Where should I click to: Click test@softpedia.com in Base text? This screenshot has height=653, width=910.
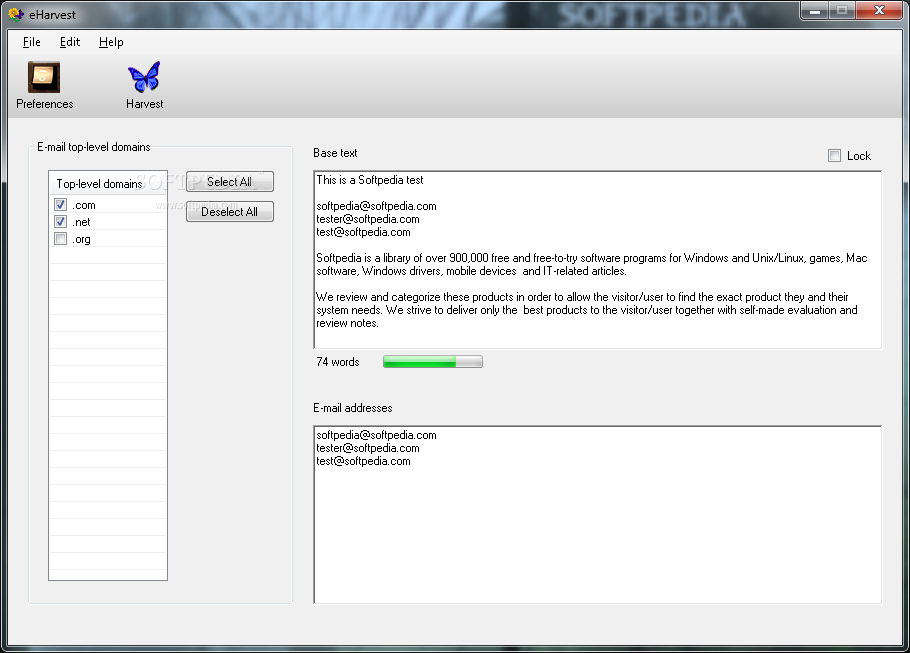(363, 232)
